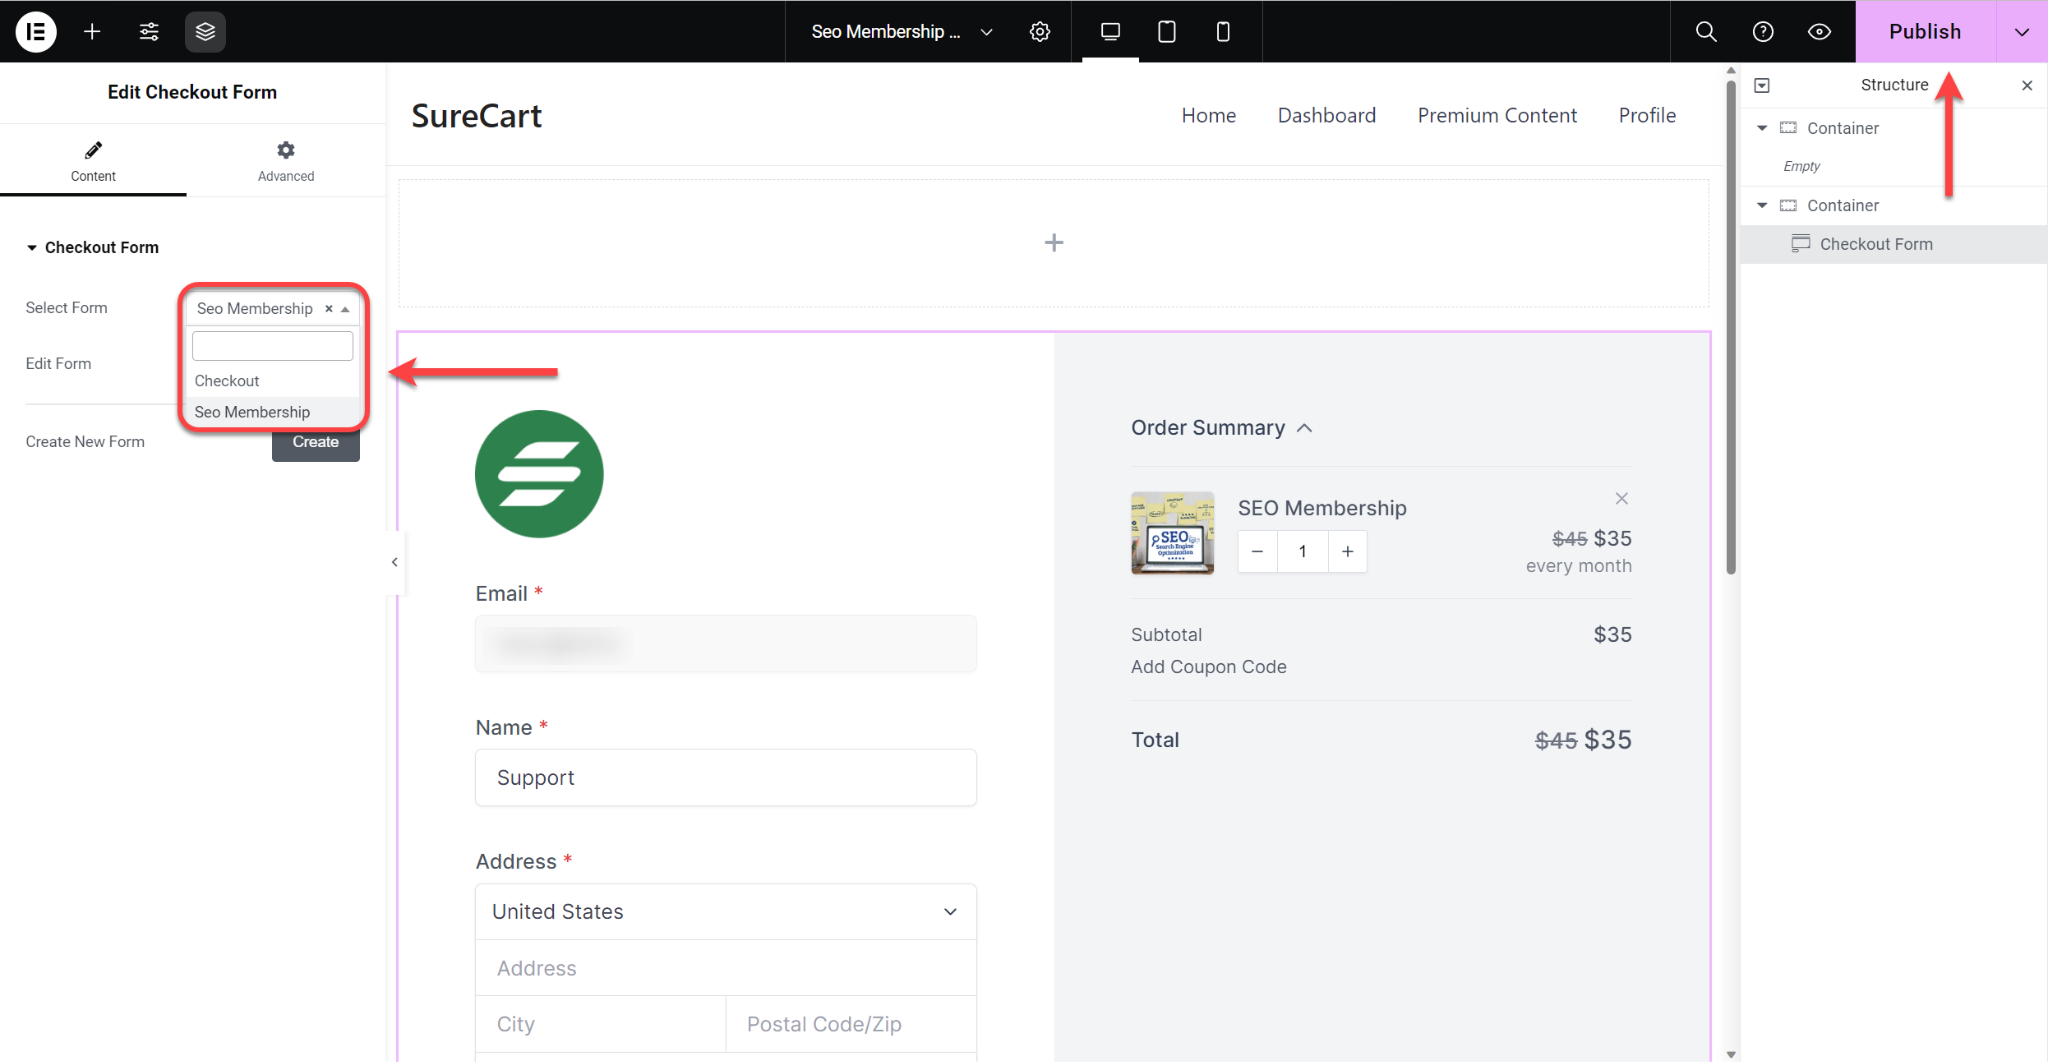Image resolution: width=2048 pixels, height=1062 pixels.
Task: Click the layers Structure icon in the toolbar
Action: point(205,31)
